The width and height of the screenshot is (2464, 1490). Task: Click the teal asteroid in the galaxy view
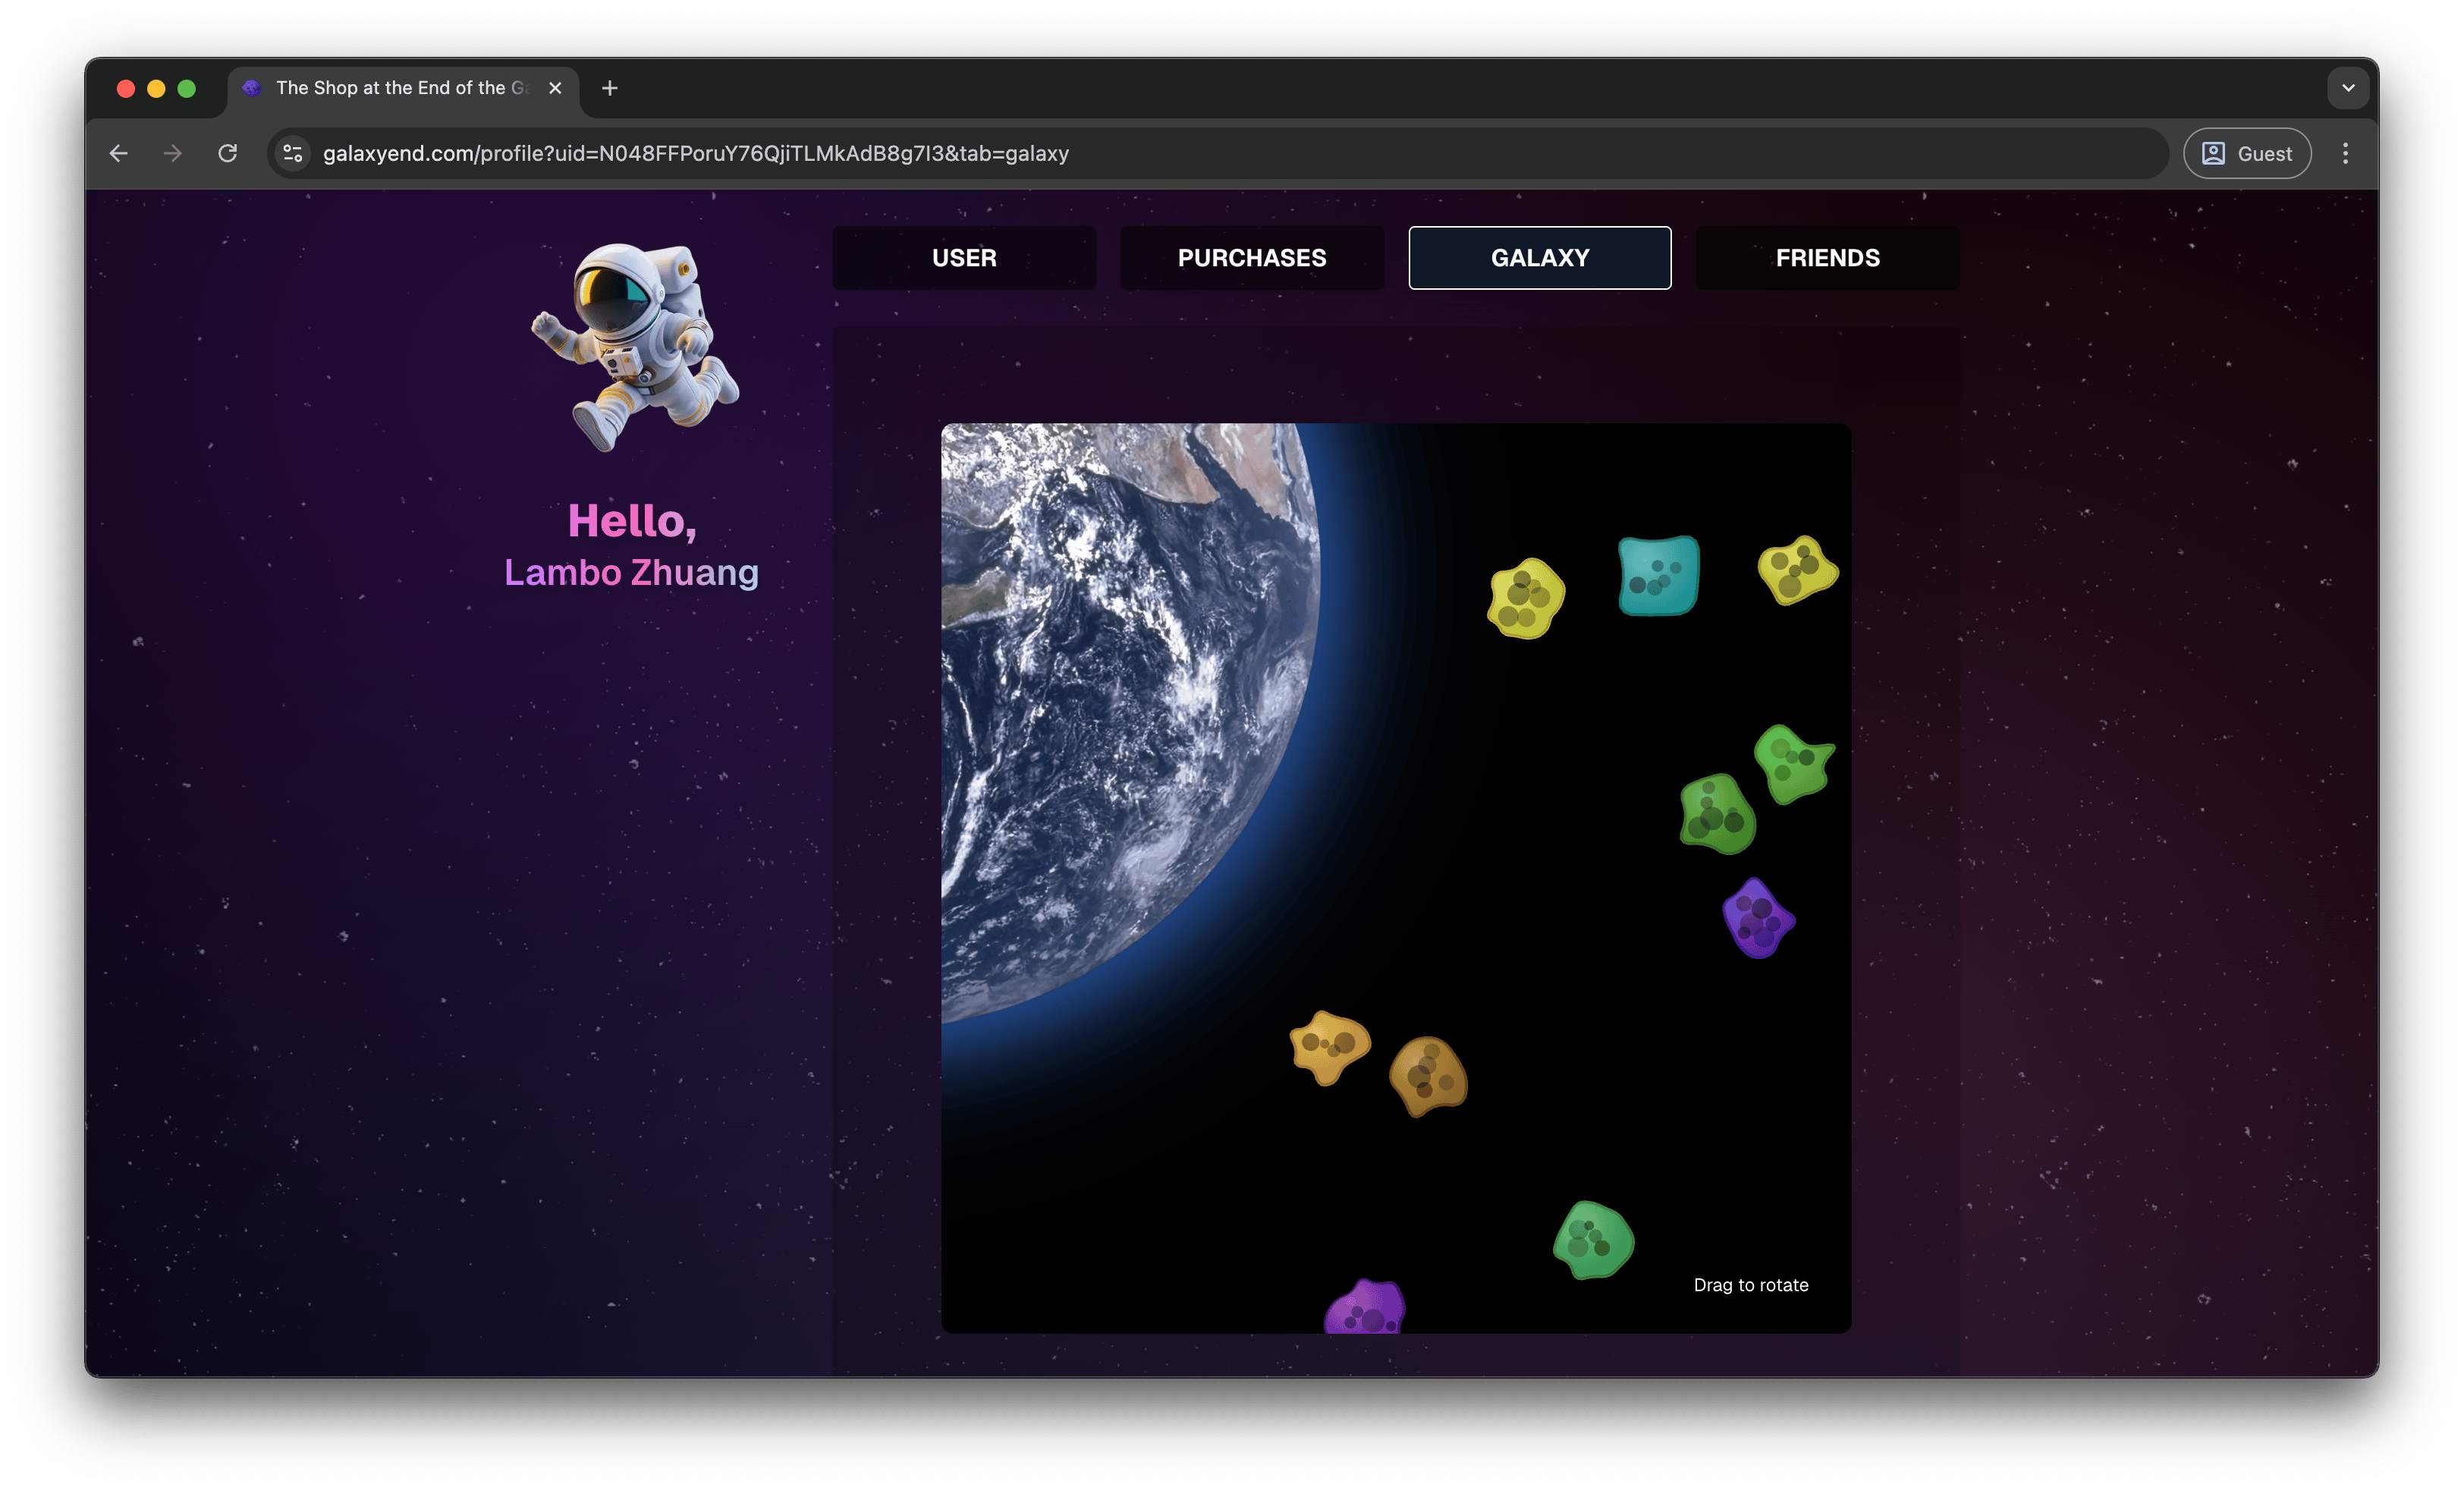(x=1658, y=575)
